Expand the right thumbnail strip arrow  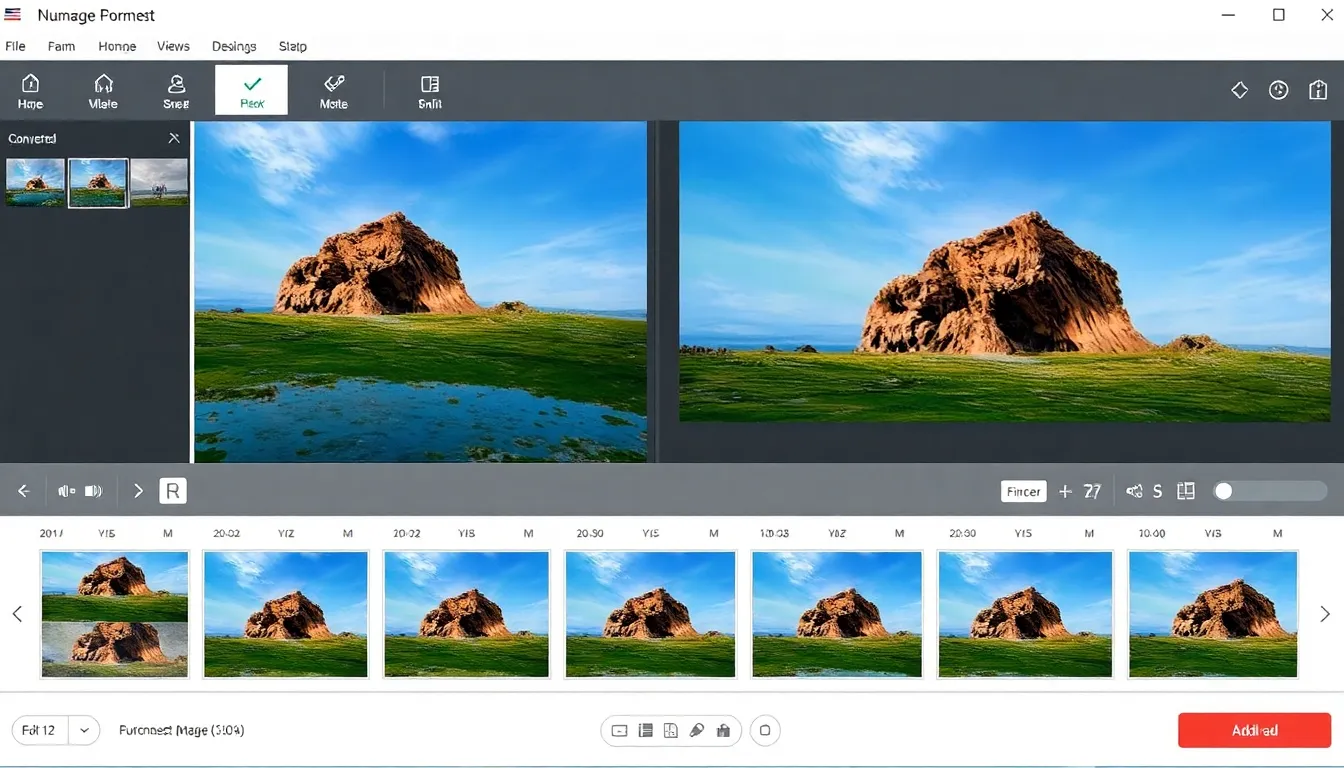click(x=1326, y=614)
